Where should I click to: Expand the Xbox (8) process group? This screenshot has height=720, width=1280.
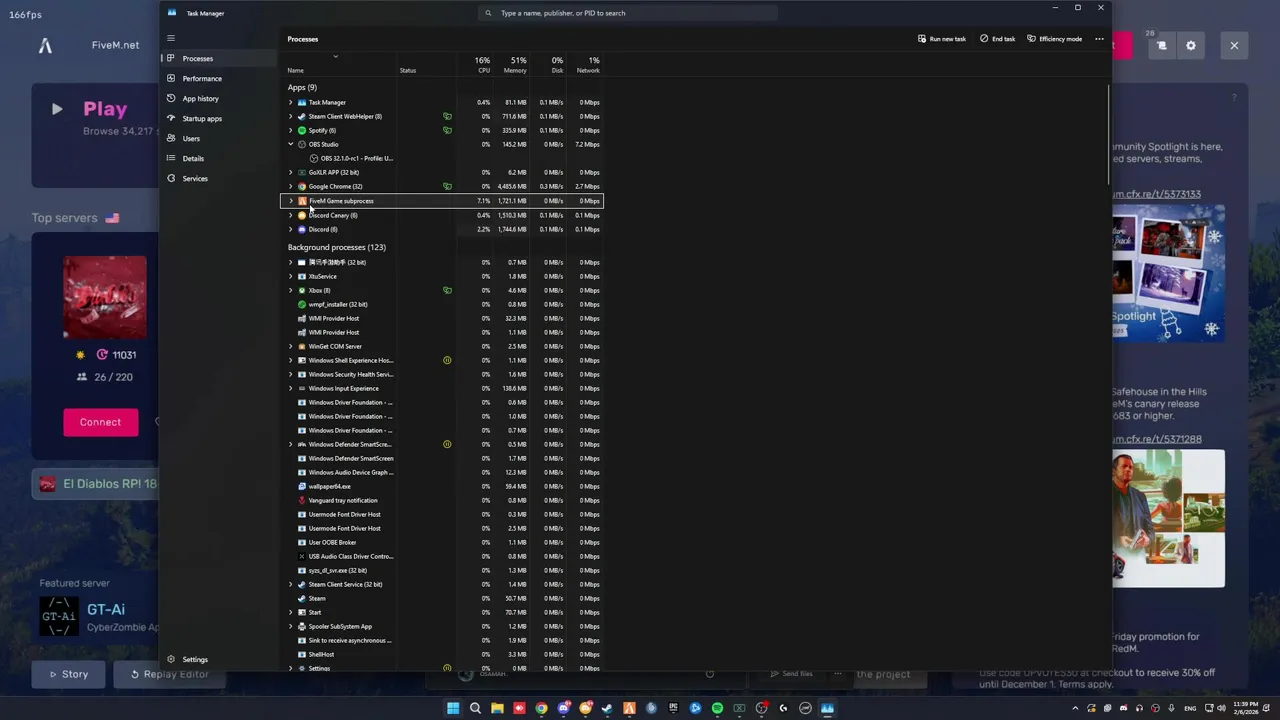coord(291,290)
